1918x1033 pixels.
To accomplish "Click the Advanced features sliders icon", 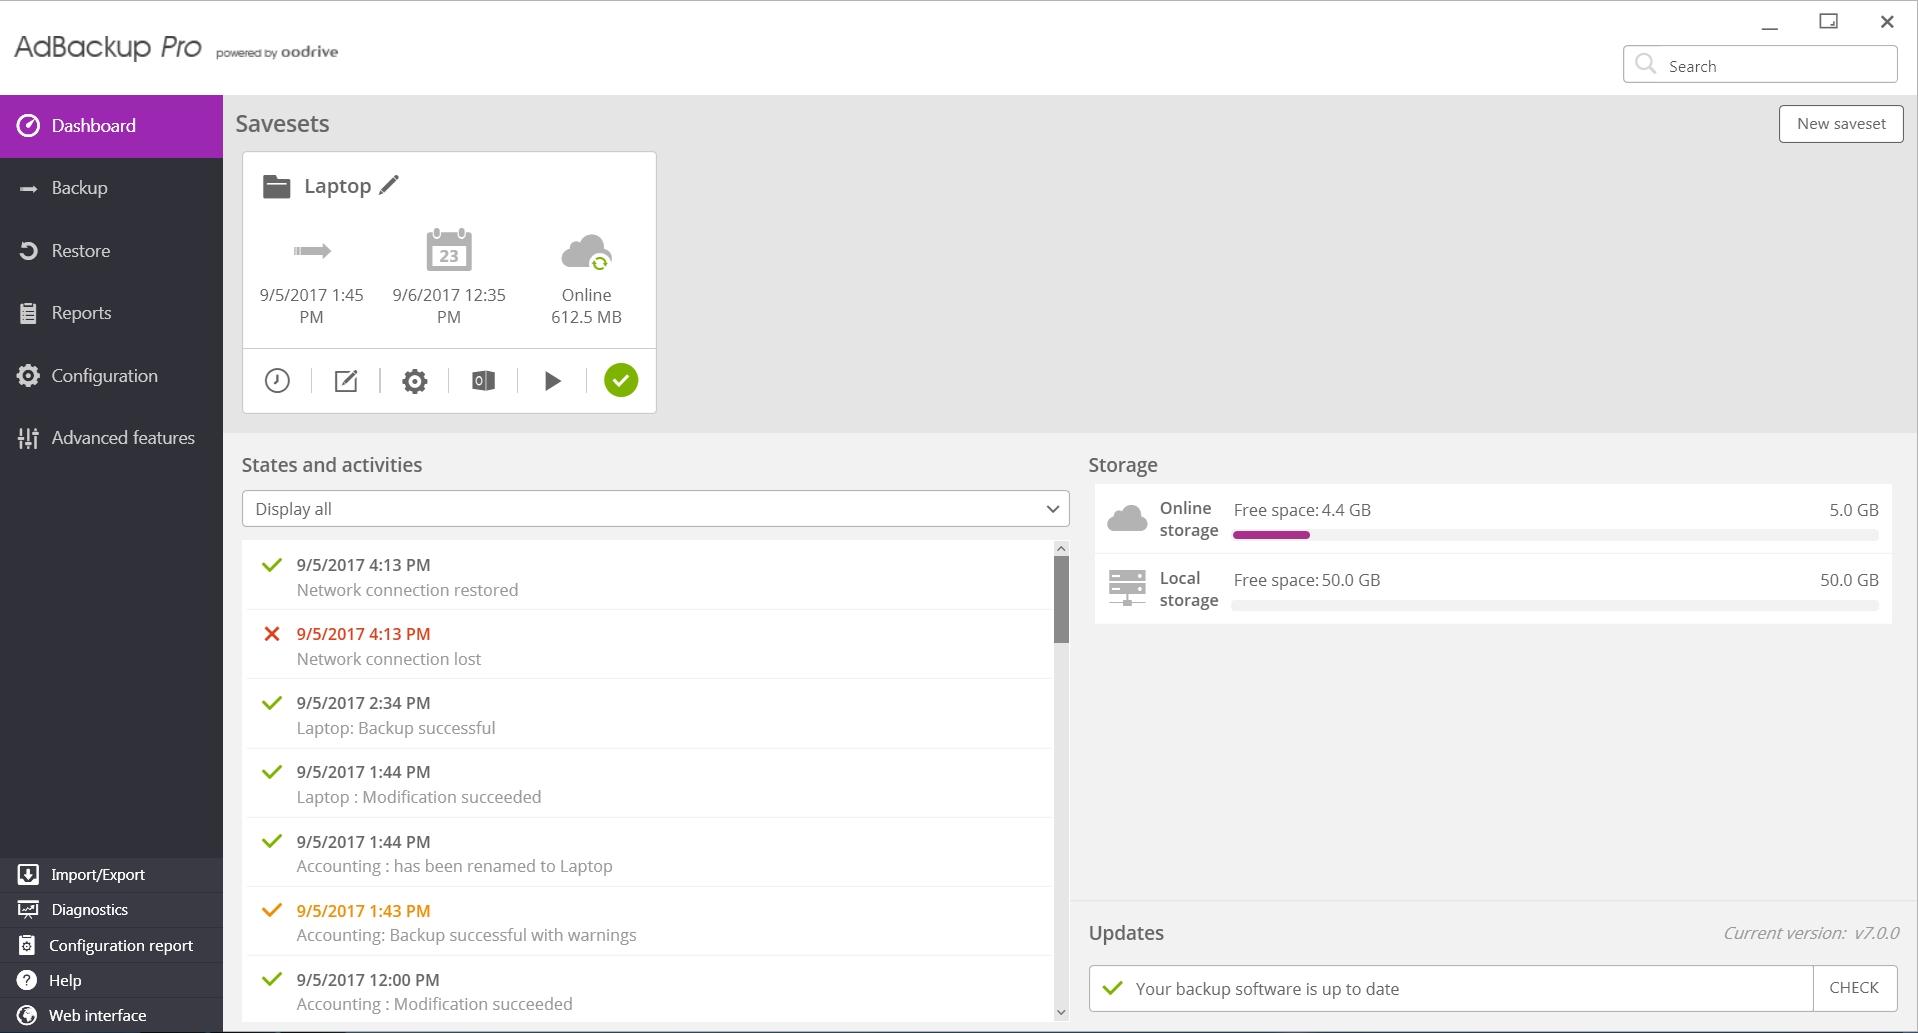I will 28,438.
